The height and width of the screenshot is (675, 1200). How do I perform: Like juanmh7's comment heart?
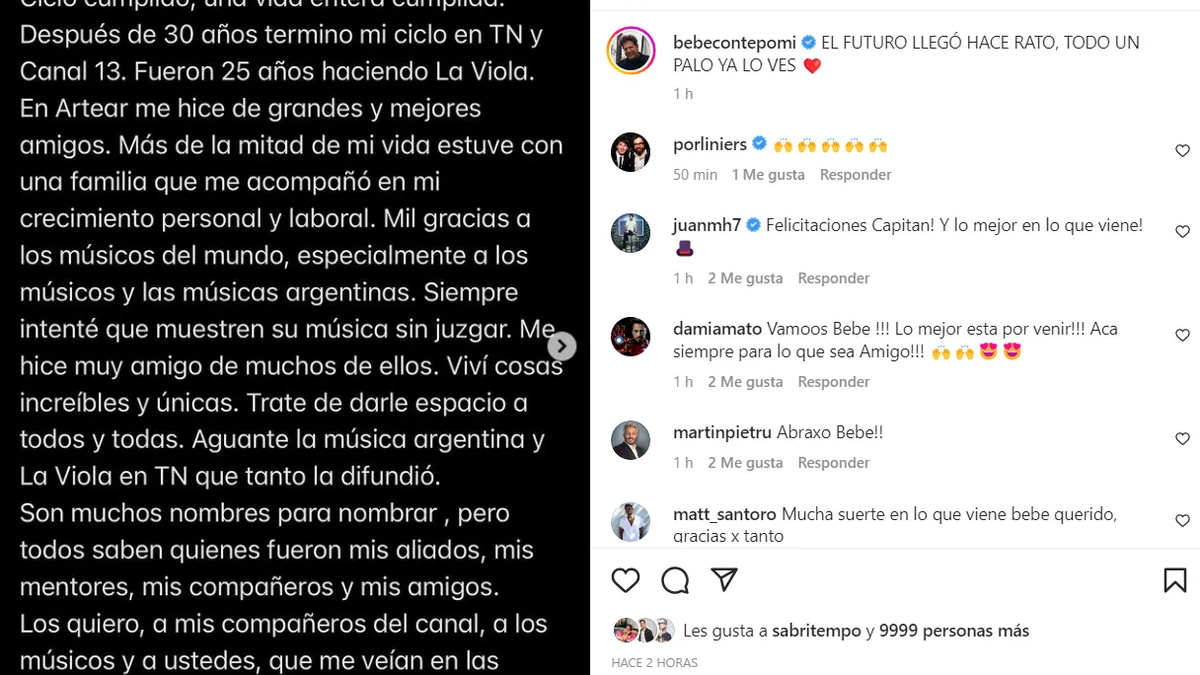point(1182,232)
